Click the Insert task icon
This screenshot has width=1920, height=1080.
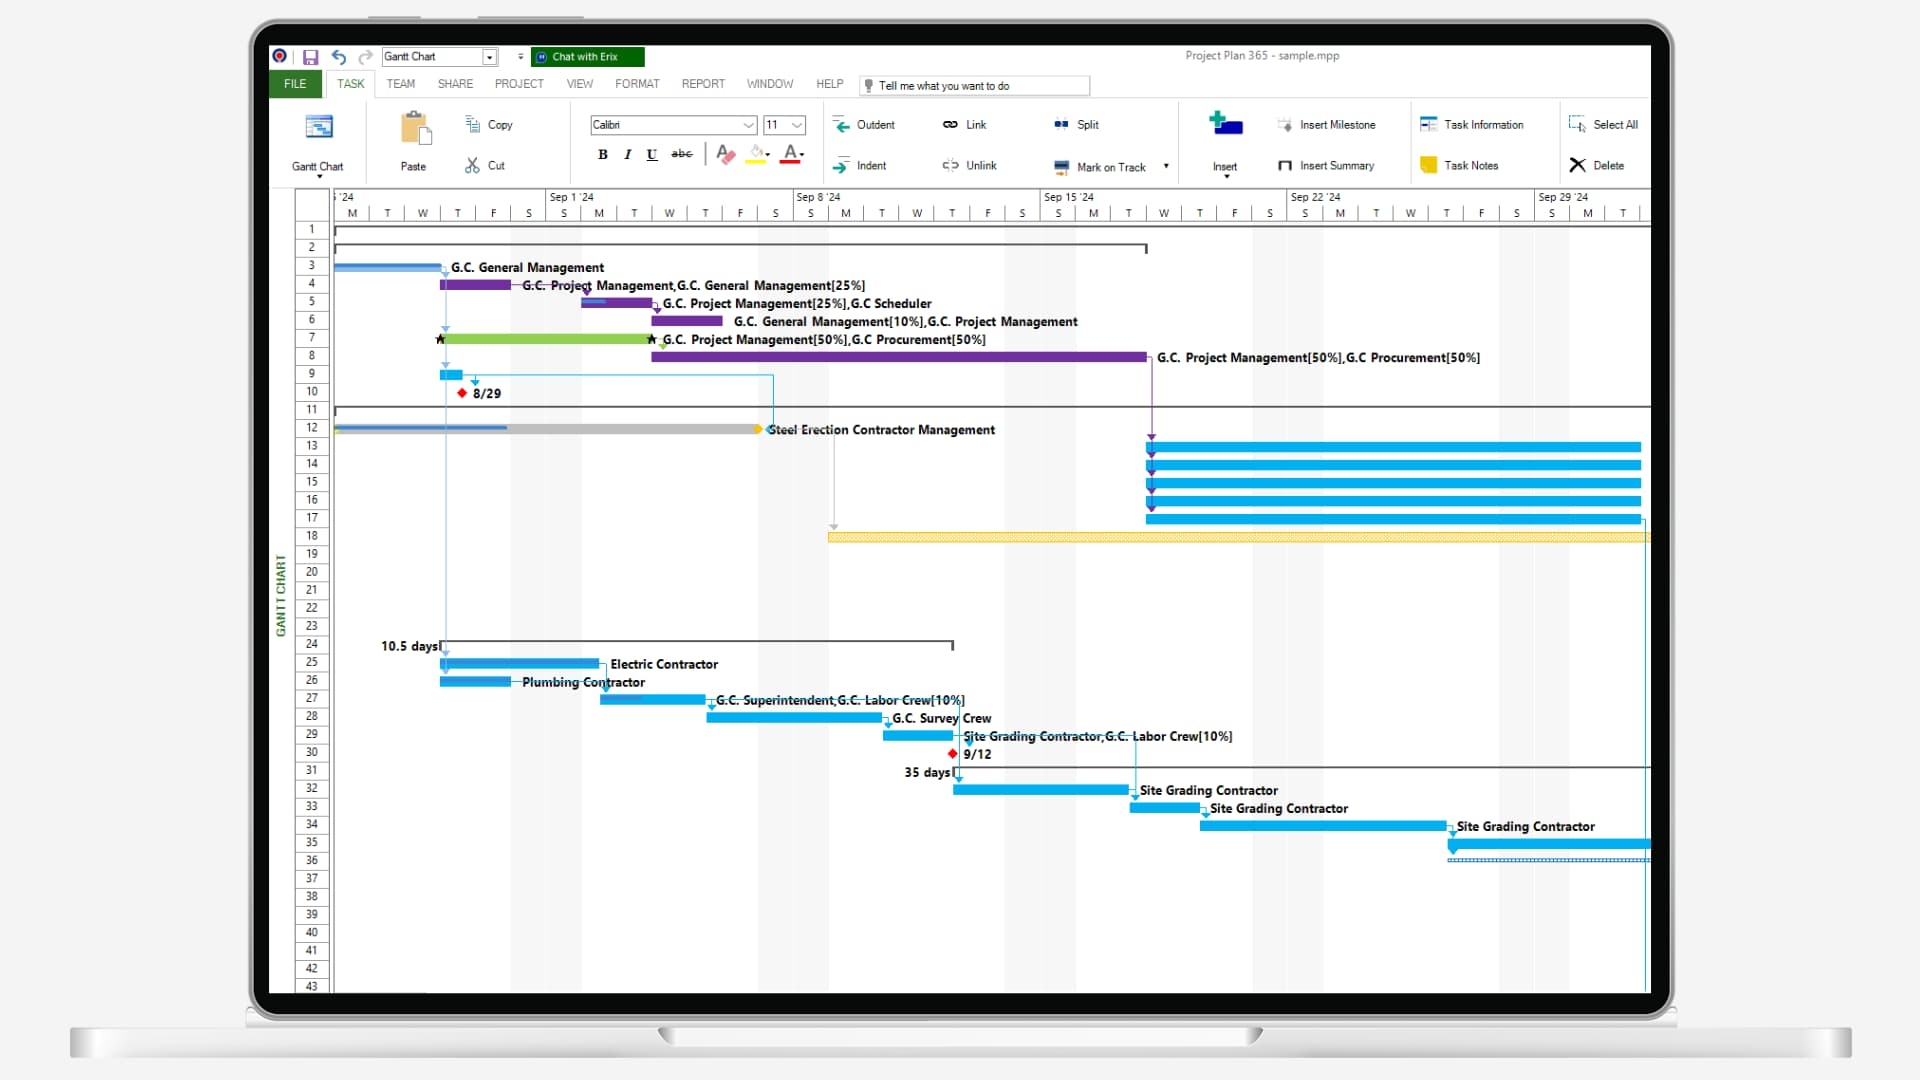1225,124
